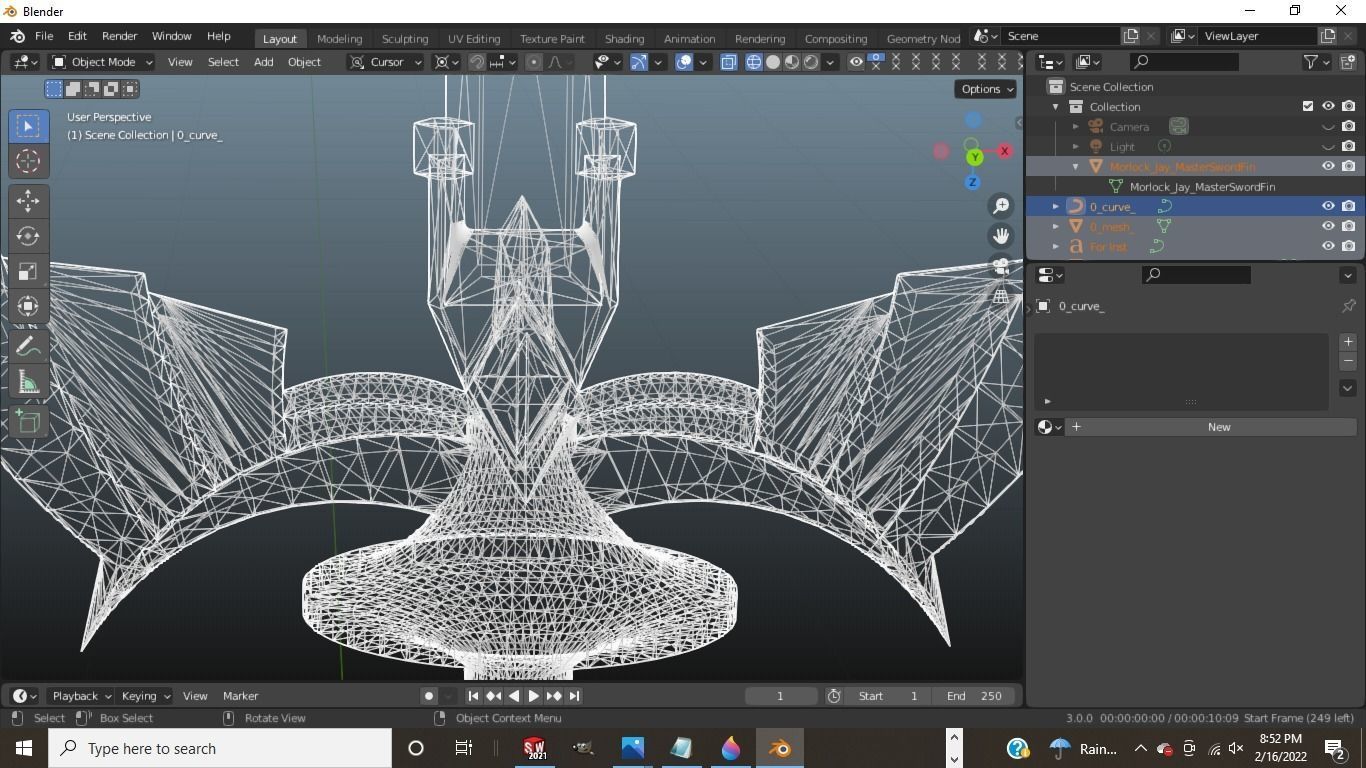Remove material slot with minus button

coord(1348,361)
